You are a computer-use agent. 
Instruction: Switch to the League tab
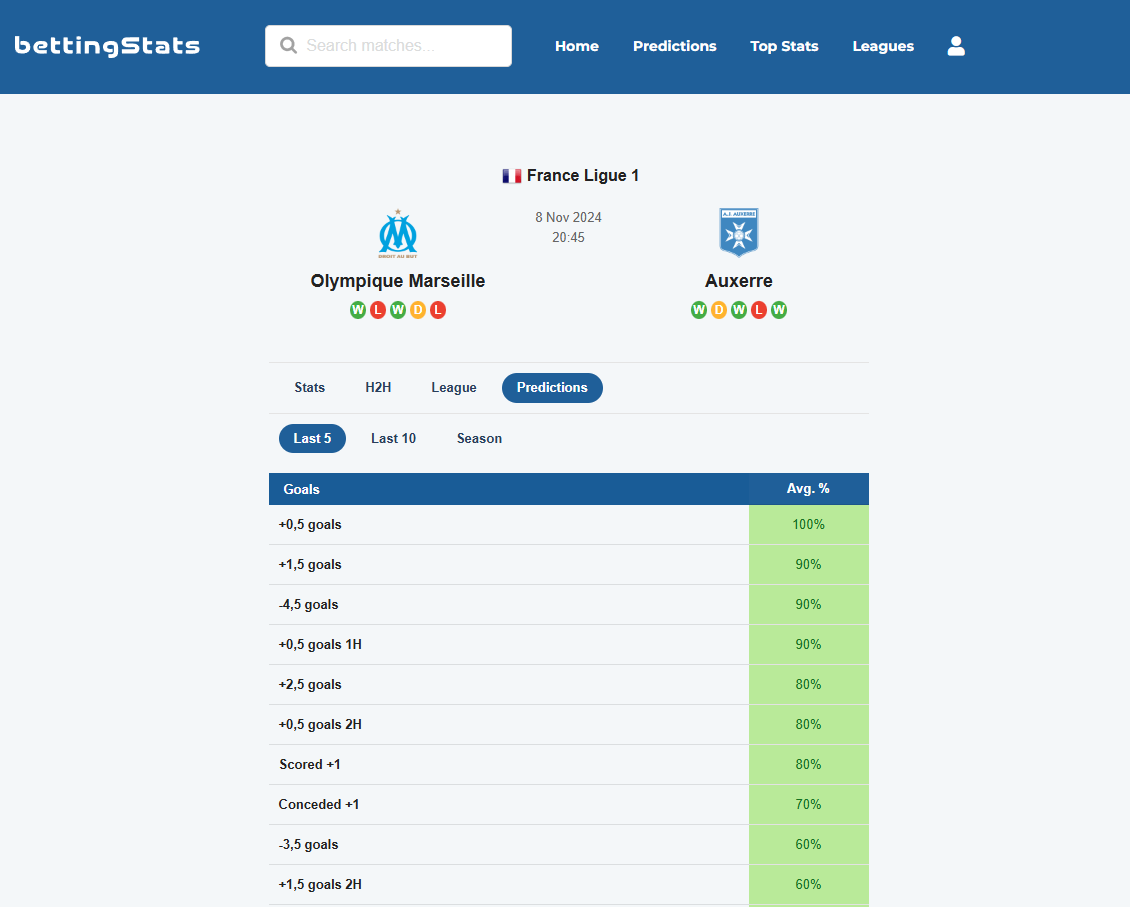pos(454,388)
